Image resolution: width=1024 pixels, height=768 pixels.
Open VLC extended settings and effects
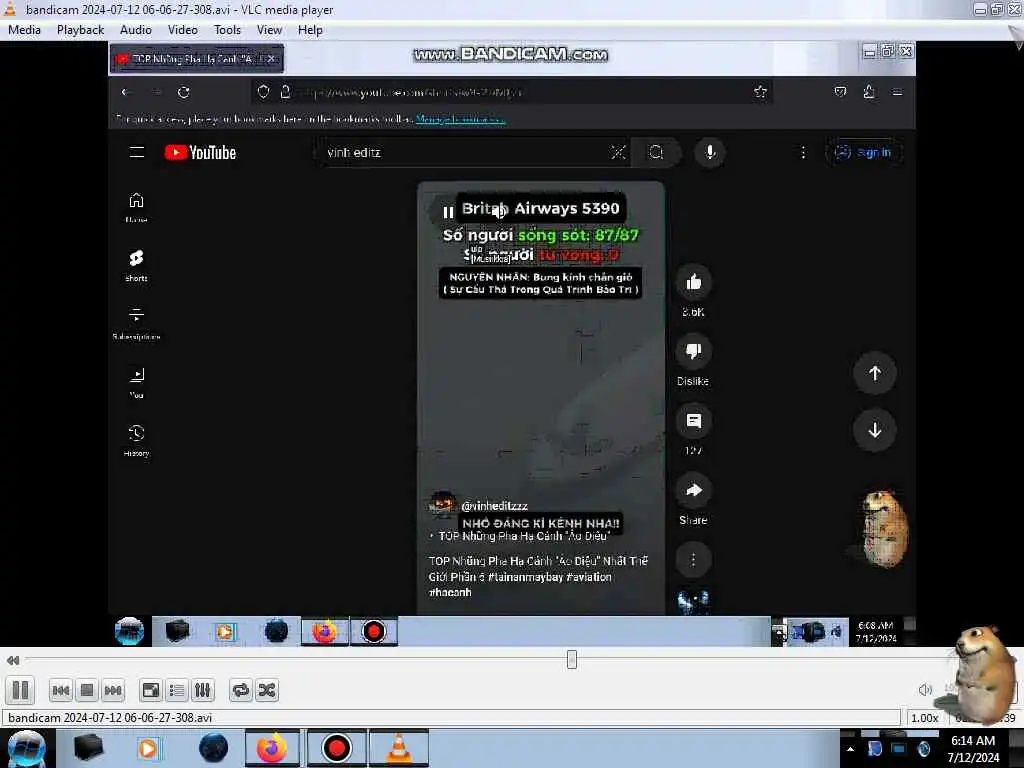(202, 690)
